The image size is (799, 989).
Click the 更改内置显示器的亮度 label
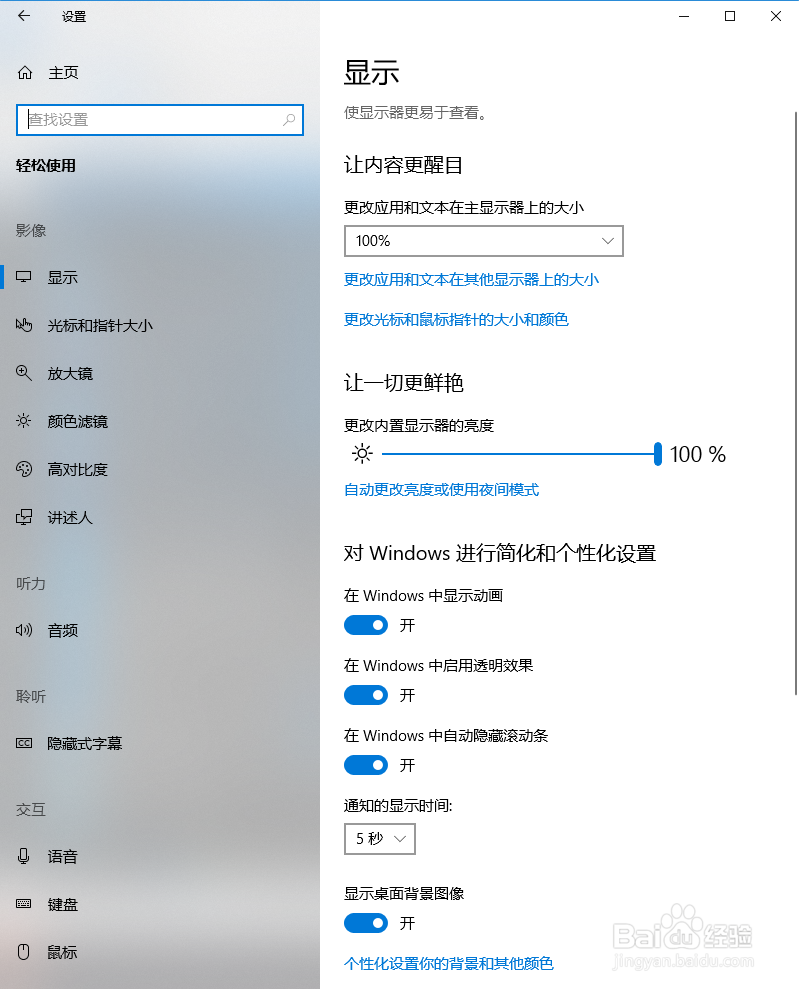coord(419,426)
